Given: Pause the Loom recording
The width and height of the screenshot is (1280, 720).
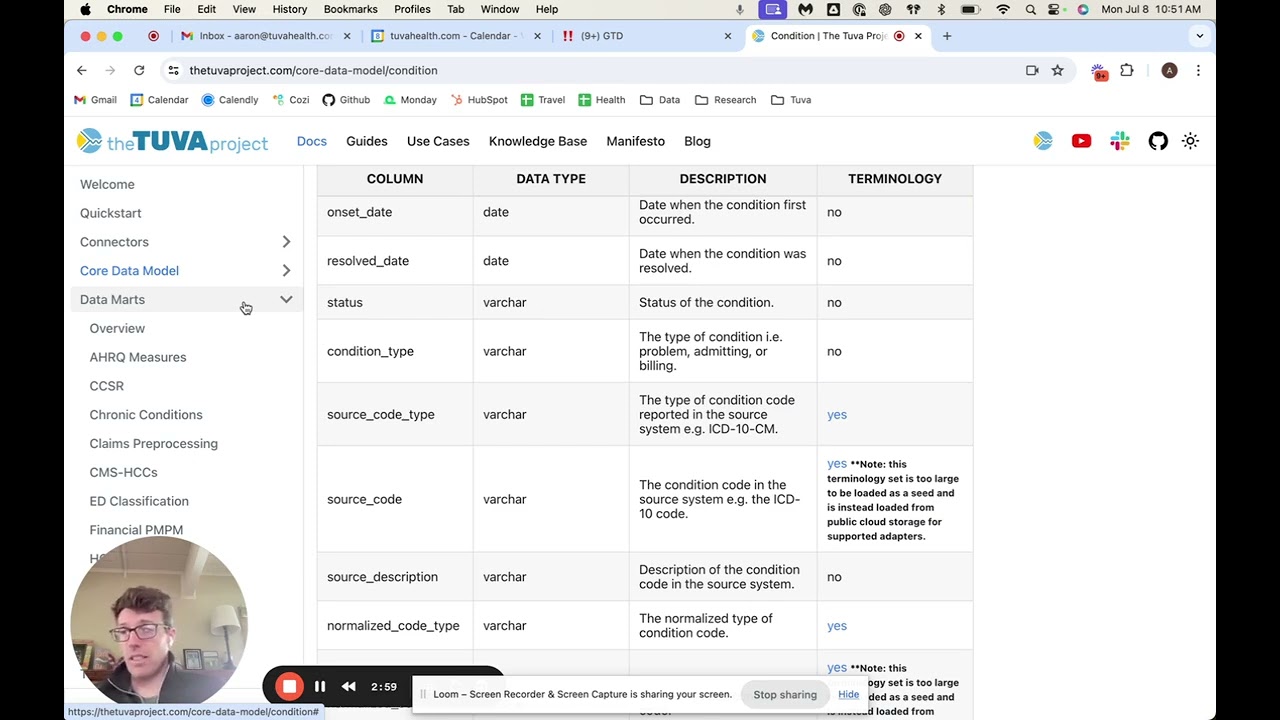Looking at the screenshot, I should [320, 686].
